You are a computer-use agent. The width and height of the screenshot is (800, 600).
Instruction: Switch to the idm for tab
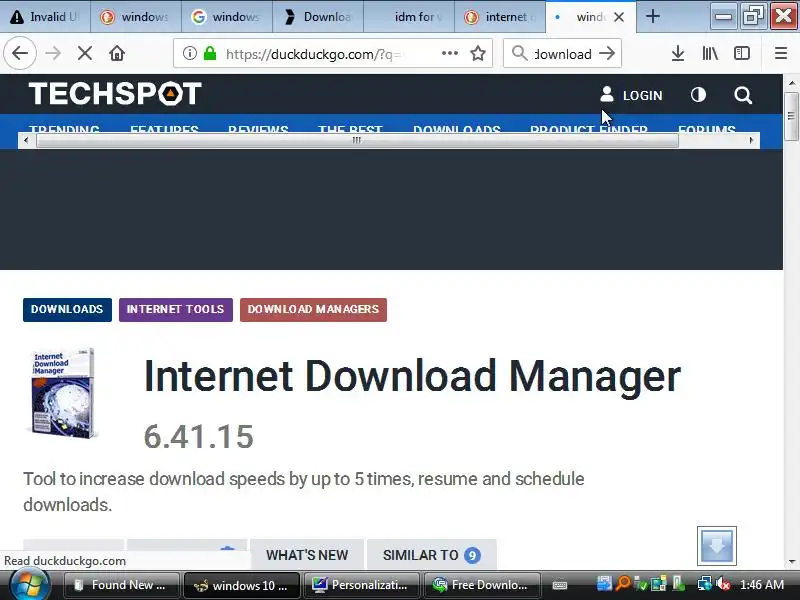coord(409,17)
